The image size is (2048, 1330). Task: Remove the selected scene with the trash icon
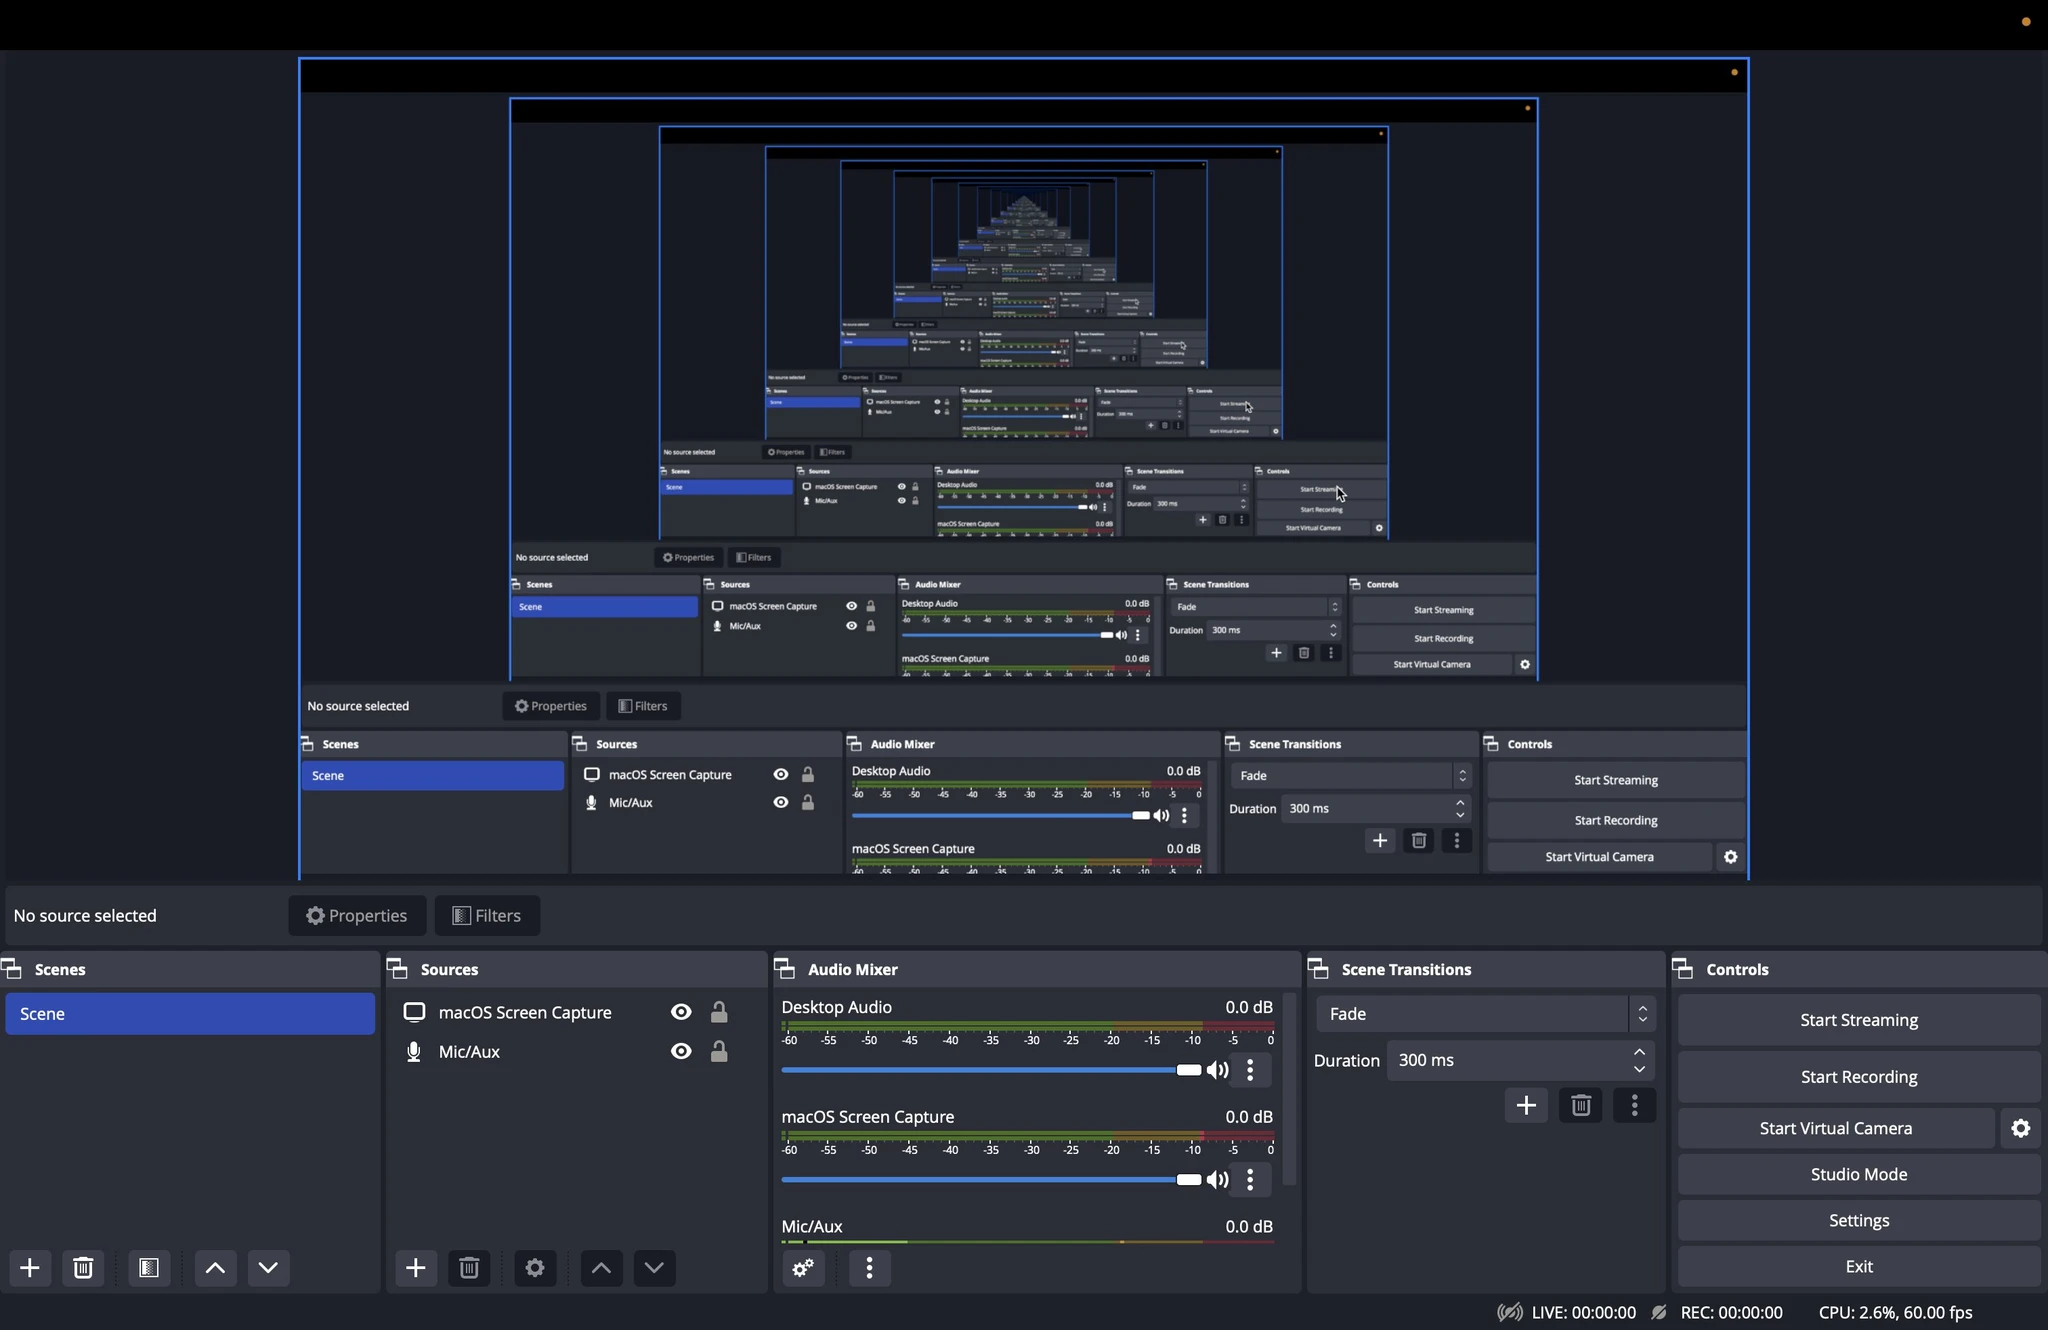pyautogui.click(x=83, y=1268)
